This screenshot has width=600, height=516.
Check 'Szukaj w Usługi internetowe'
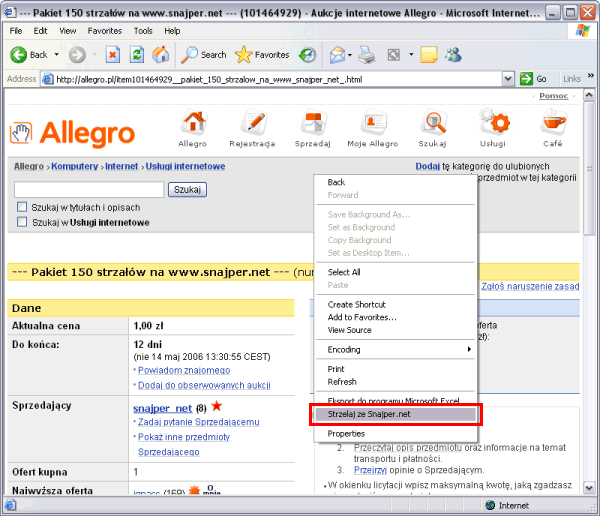click(x=22, y=222)
